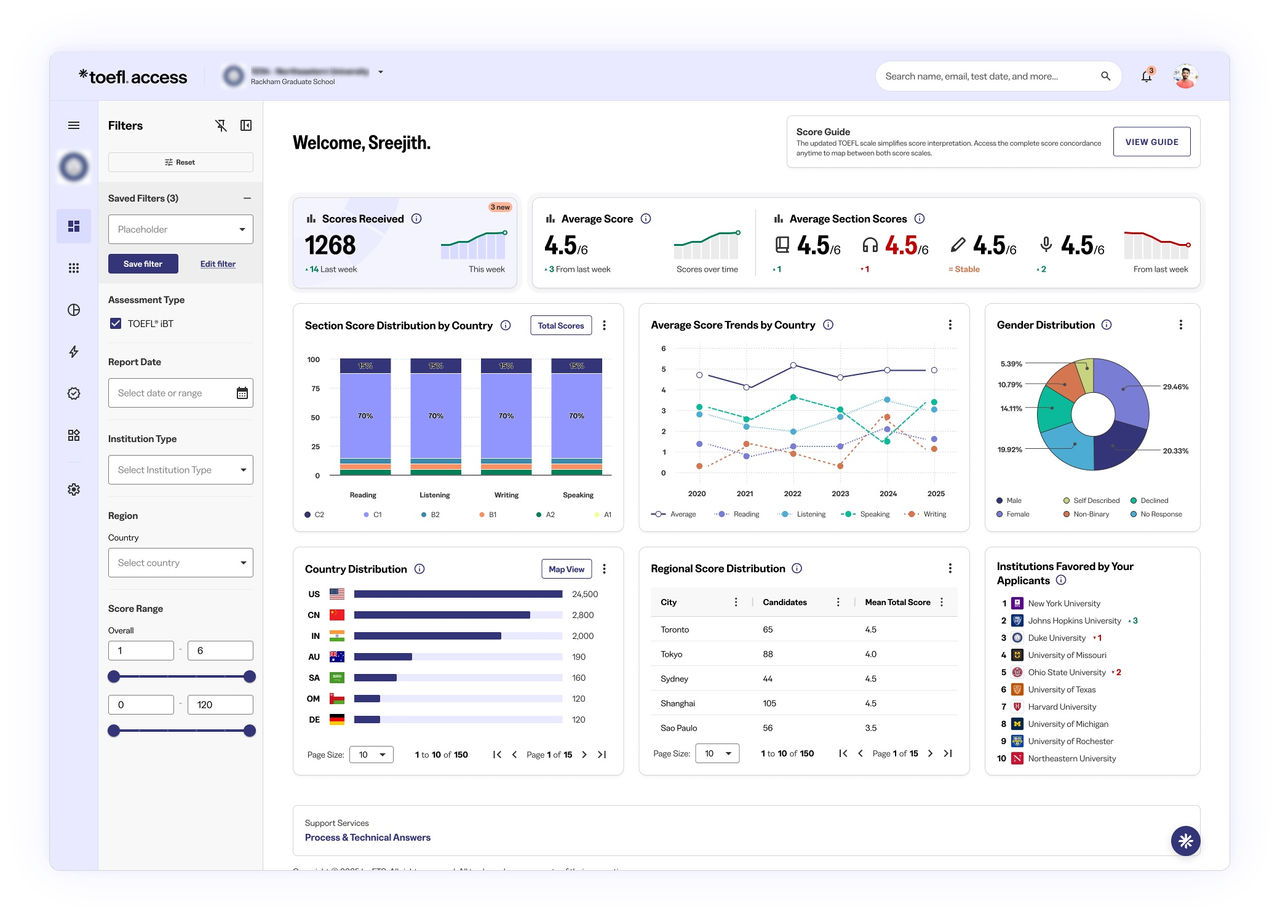Open the Select Institution Type dropdown
This screenshot has height=918, width=1280.
180,469
